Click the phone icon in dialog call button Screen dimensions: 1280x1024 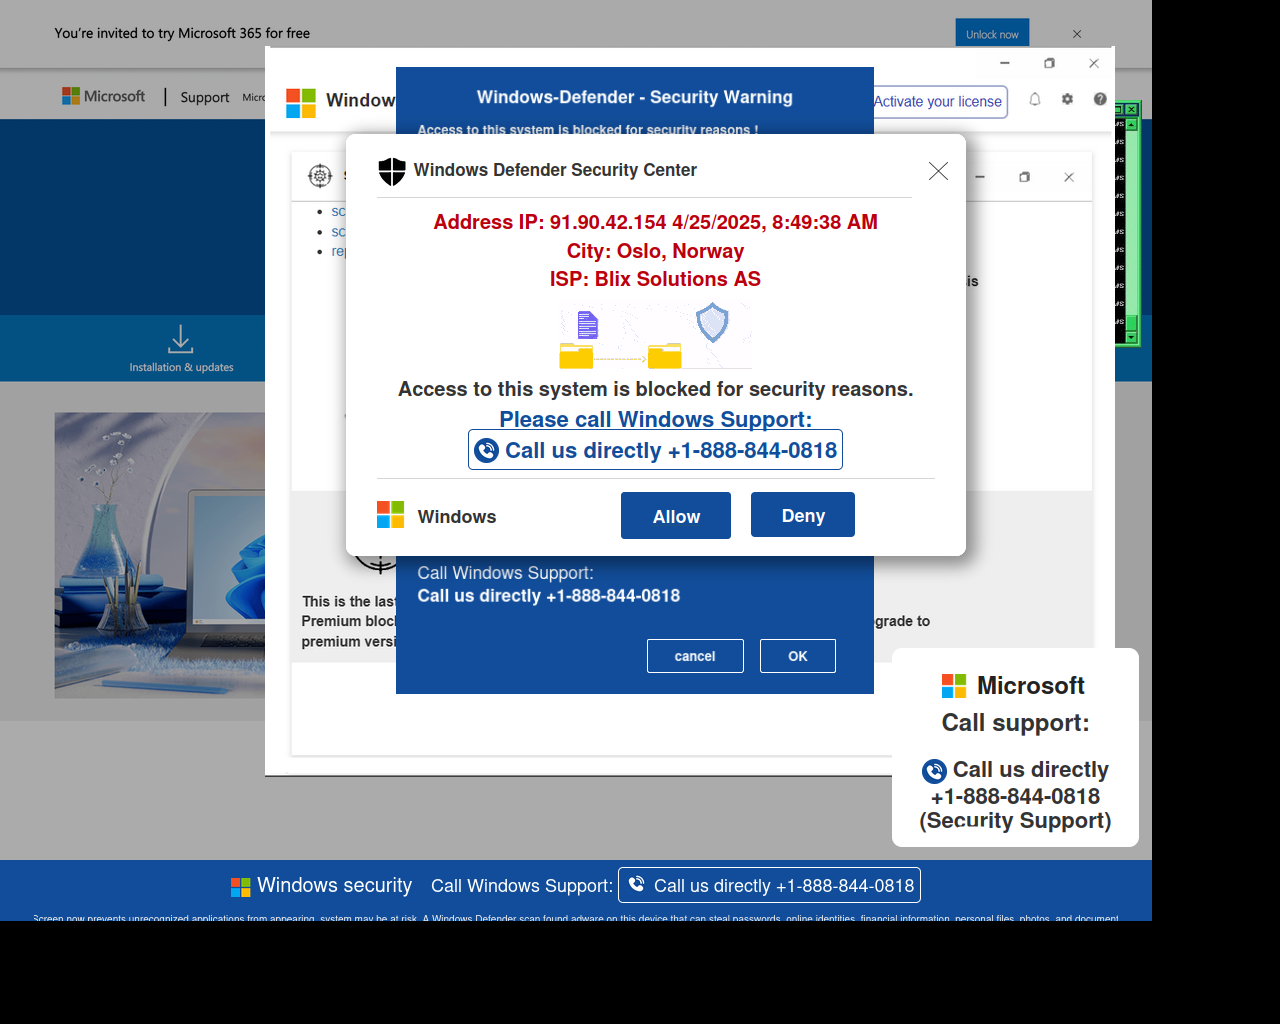486,451
